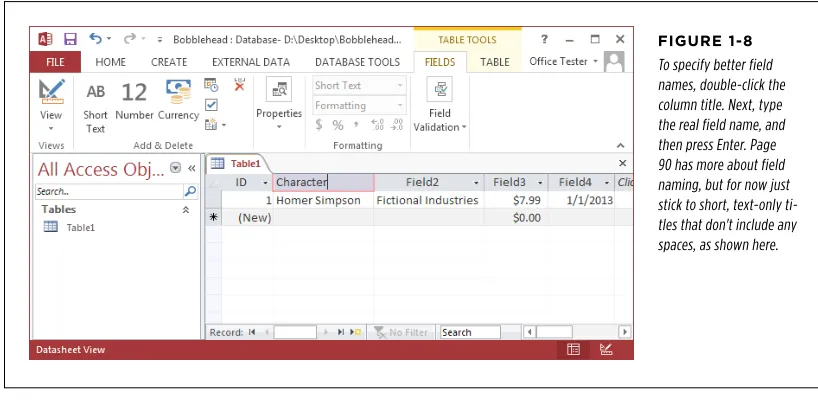Select the Table1 document tab
Image resolution: width=818 pixels, height=412 pixels.
click(x=237, y=164)
